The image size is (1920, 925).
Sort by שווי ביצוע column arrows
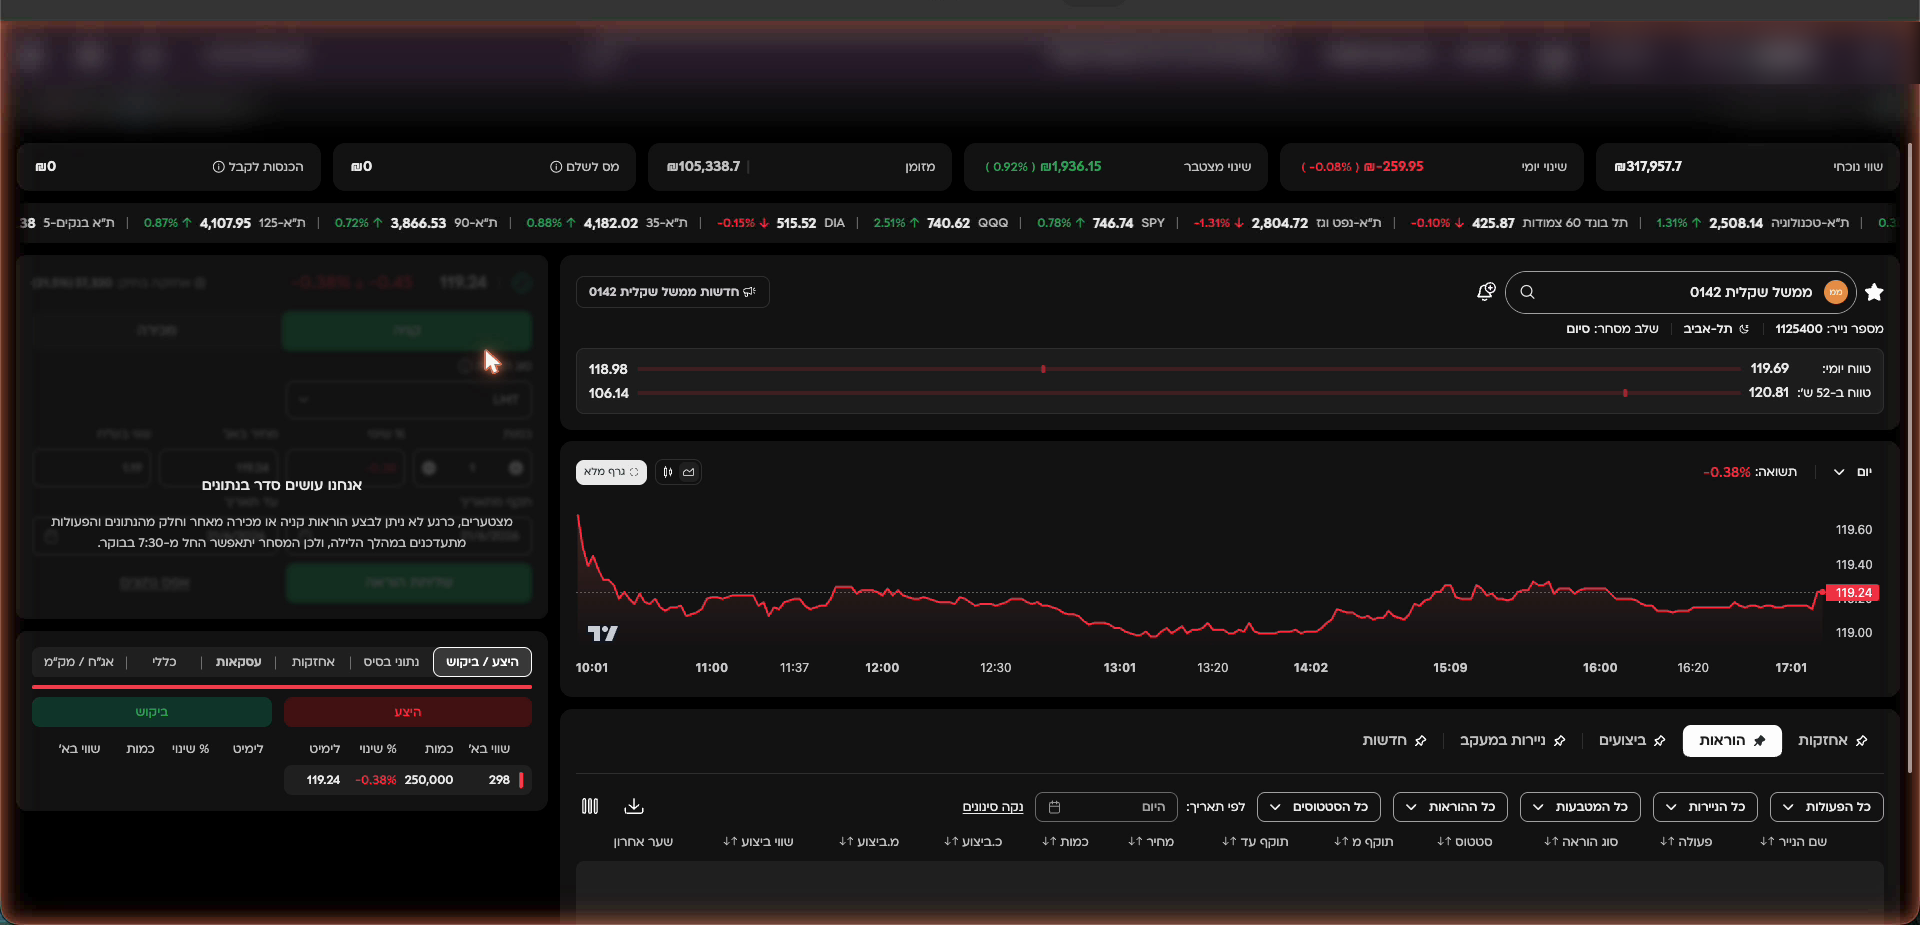pyautogui.click(x=730, y=842)
